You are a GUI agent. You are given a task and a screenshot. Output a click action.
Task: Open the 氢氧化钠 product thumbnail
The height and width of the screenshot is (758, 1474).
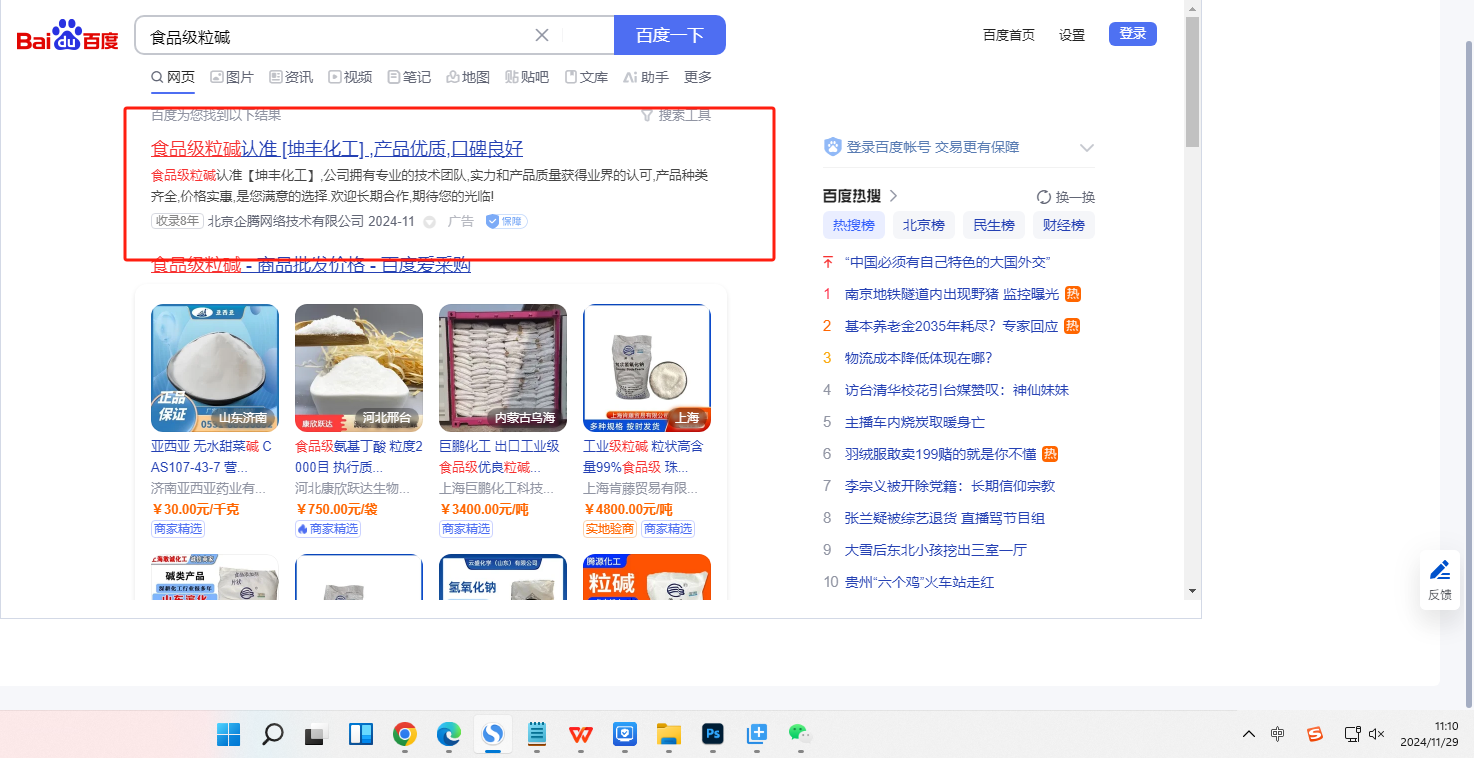(503, 577)
